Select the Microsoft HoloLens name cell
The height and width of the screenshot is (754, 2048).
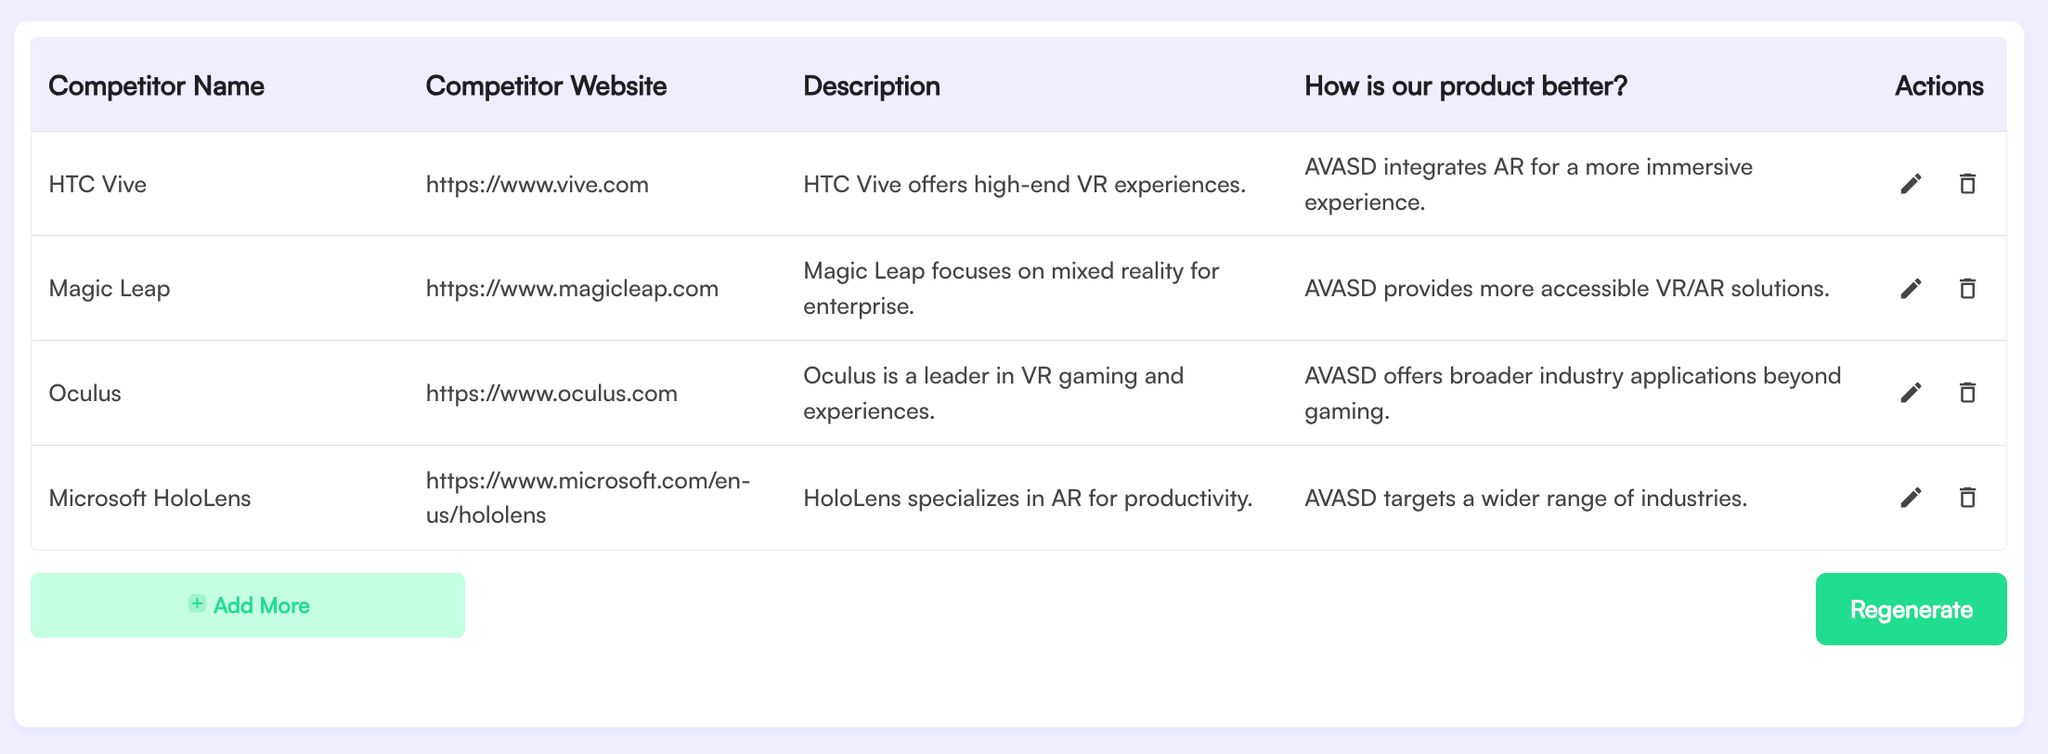click(150, 498)
